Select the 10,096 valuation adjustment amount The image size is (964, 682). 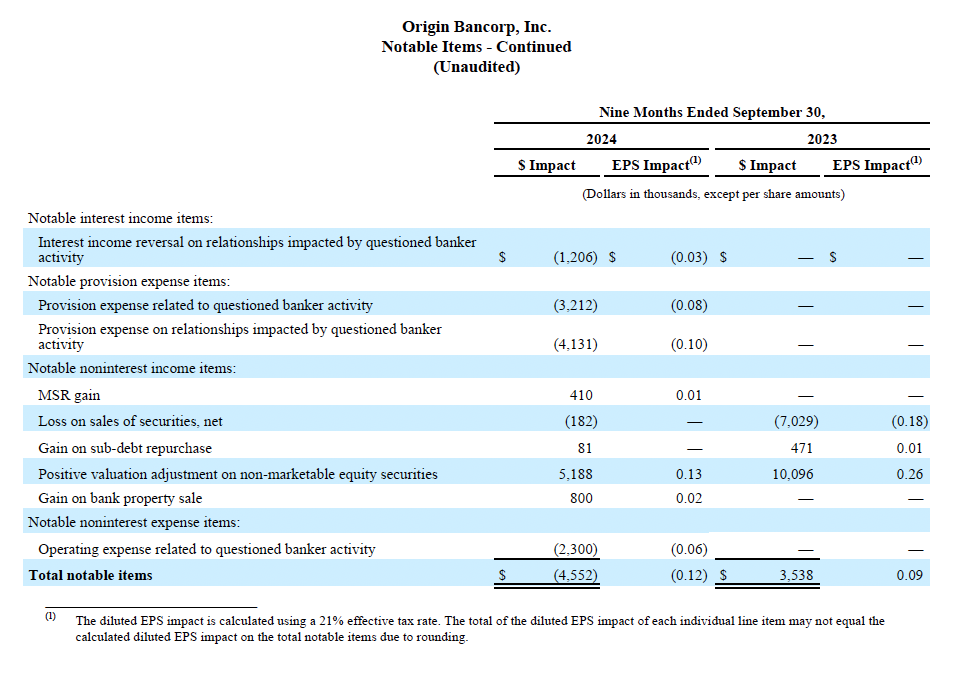click(x=792, y=474)
